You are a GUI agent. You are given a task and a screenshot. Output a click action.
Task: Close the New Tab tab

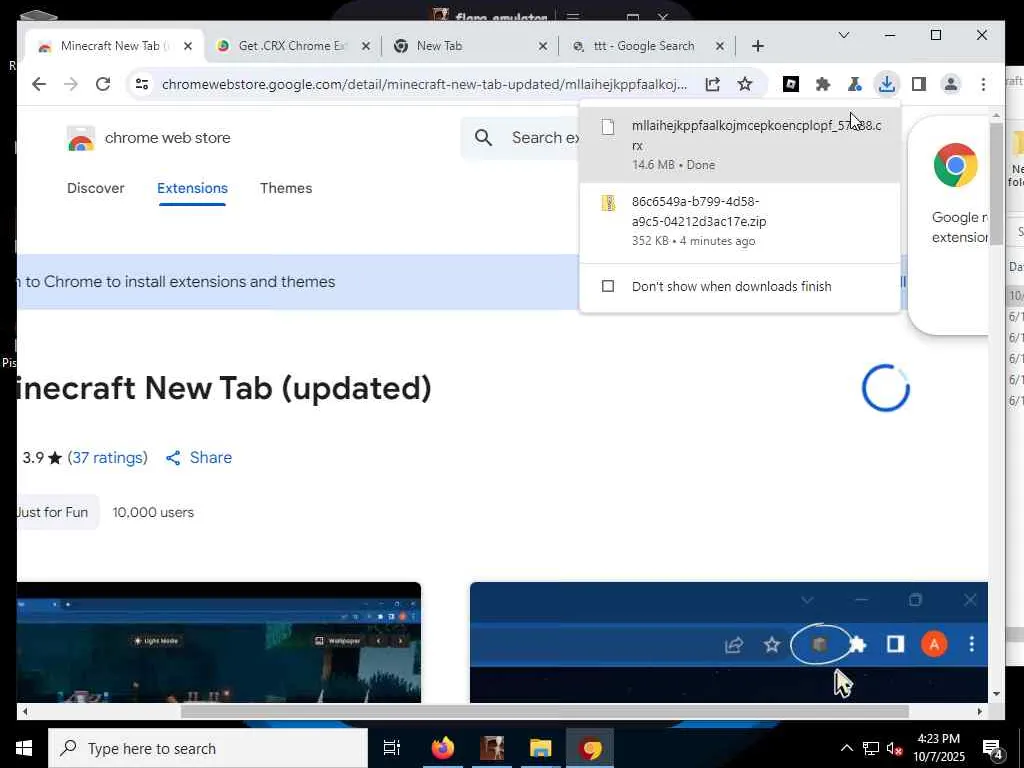[543, 46]
